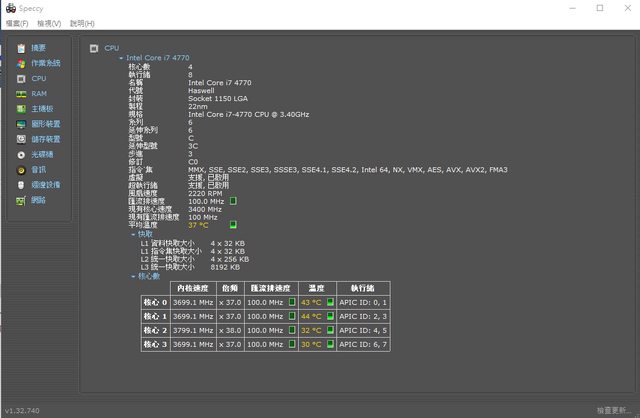This screenshot has height=418, width=640.
Task: Select 儲存裝置 storage in sidebar
Action: pyautogui.click(x=45, y=139)
